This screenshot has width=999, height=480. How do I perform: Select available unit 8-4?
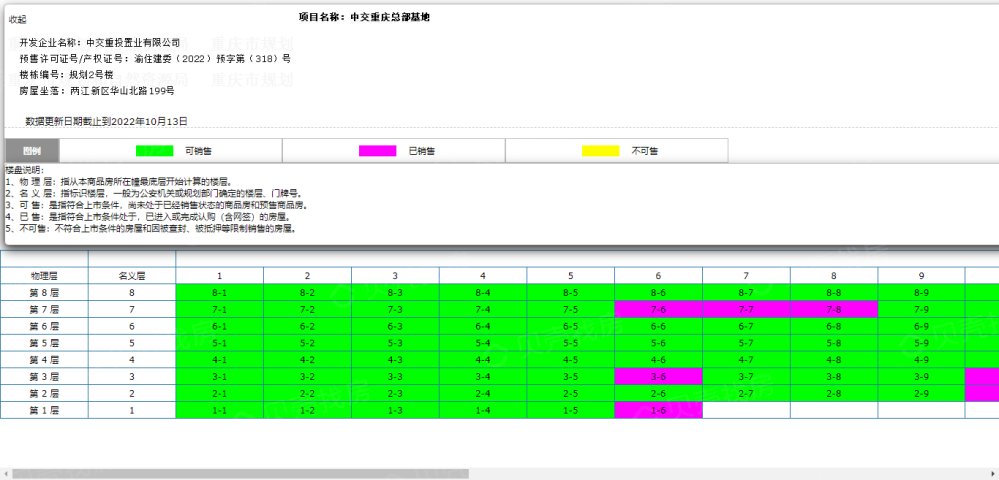coord(483,293)
